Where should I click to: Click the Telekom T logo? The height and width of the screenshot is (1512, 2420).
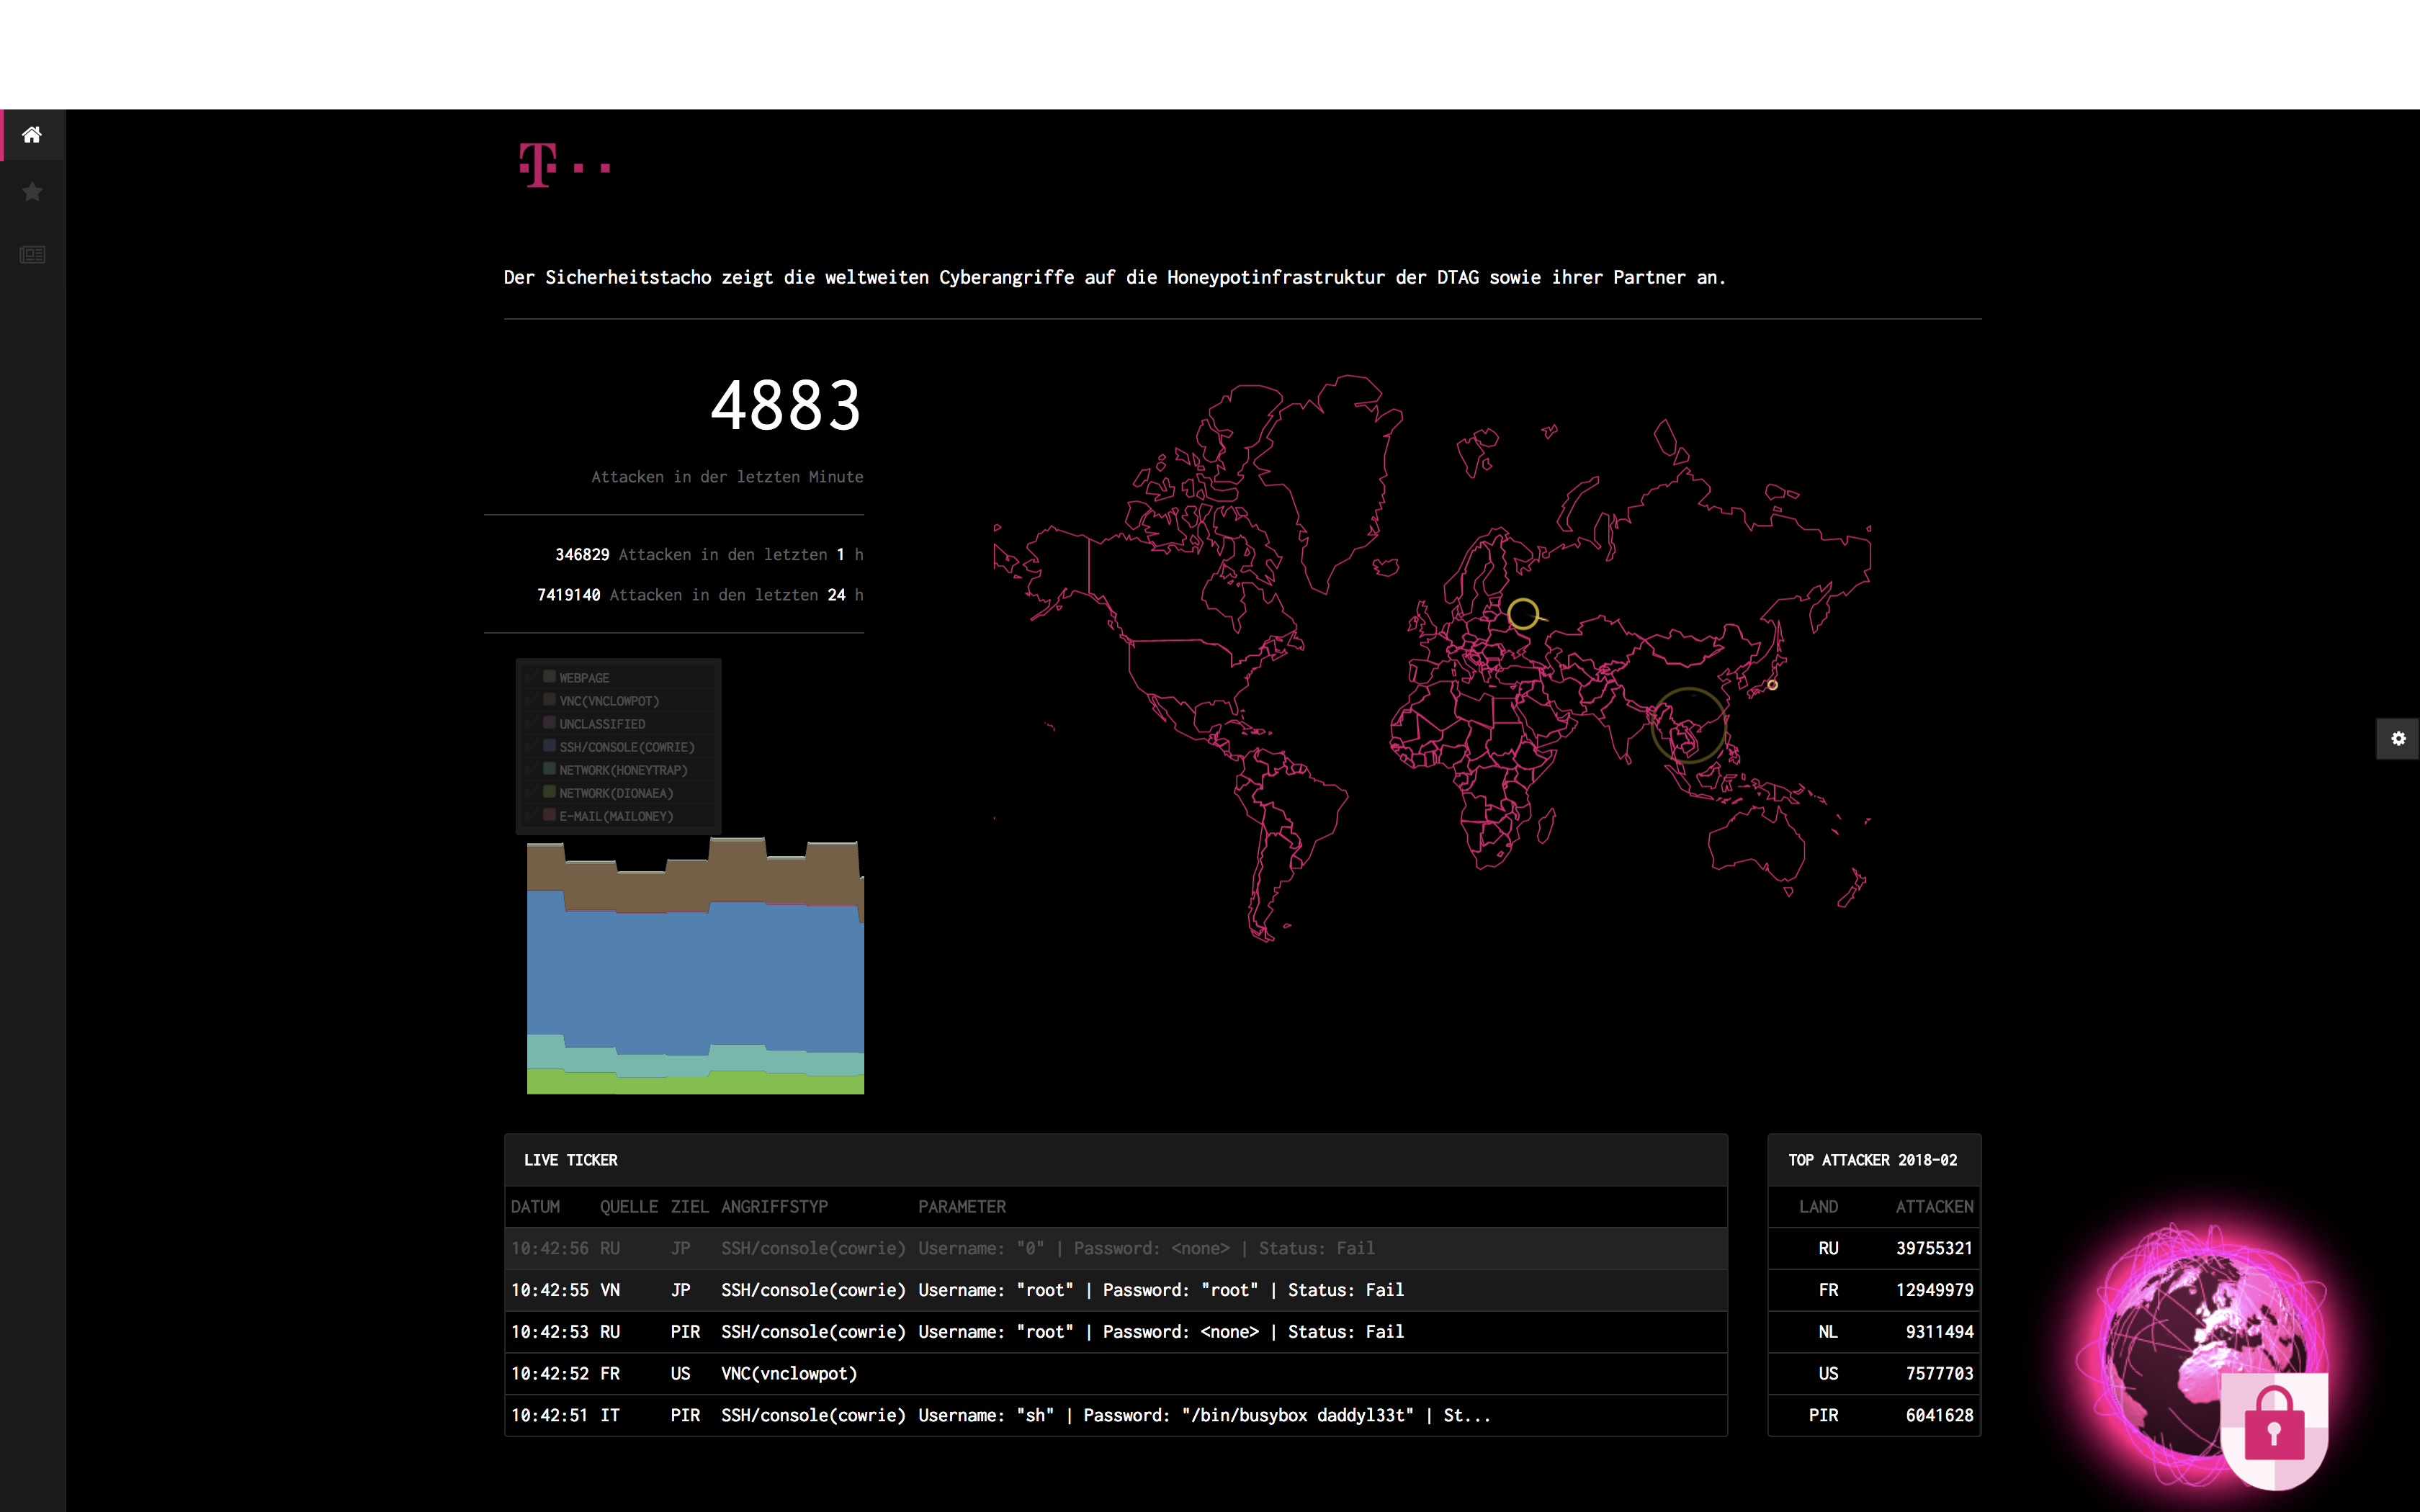(564, 165)
